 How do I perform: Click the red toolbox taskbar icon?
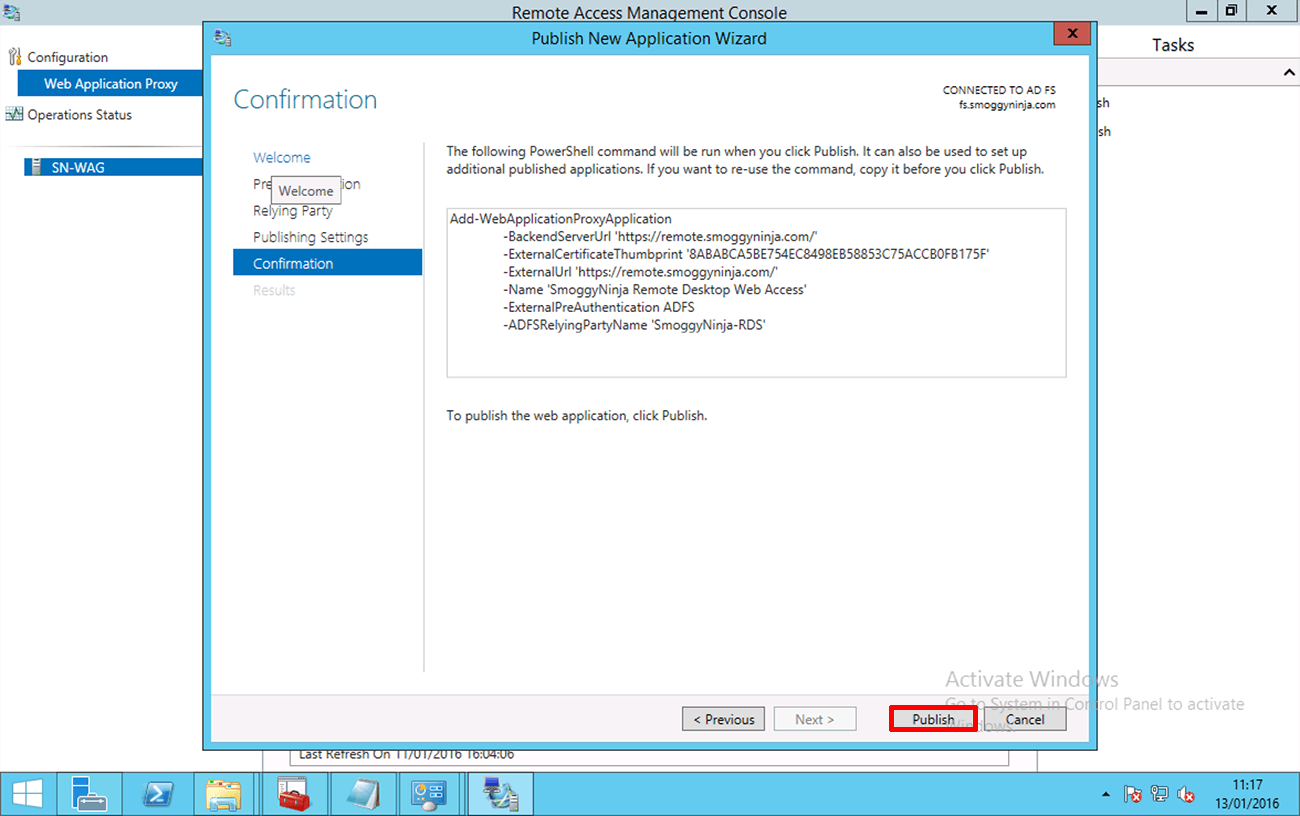294,794
